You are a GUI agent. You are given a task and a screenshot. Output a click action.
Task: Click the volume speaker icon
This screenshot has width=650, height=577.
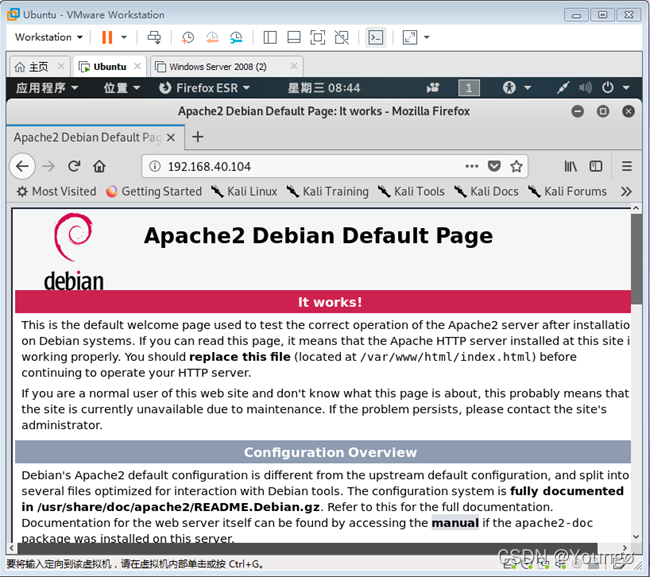point(585,88)
